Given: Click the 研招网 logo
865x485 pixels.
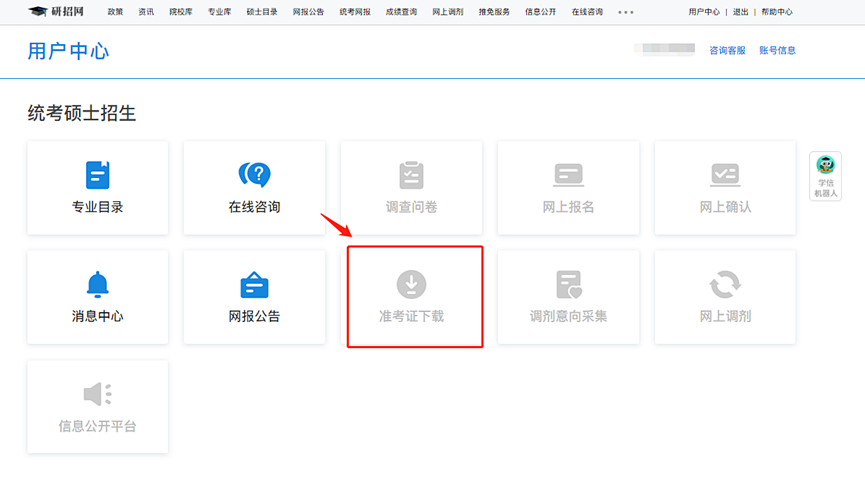Looking at the screenshot, I should tap(56, 12).
